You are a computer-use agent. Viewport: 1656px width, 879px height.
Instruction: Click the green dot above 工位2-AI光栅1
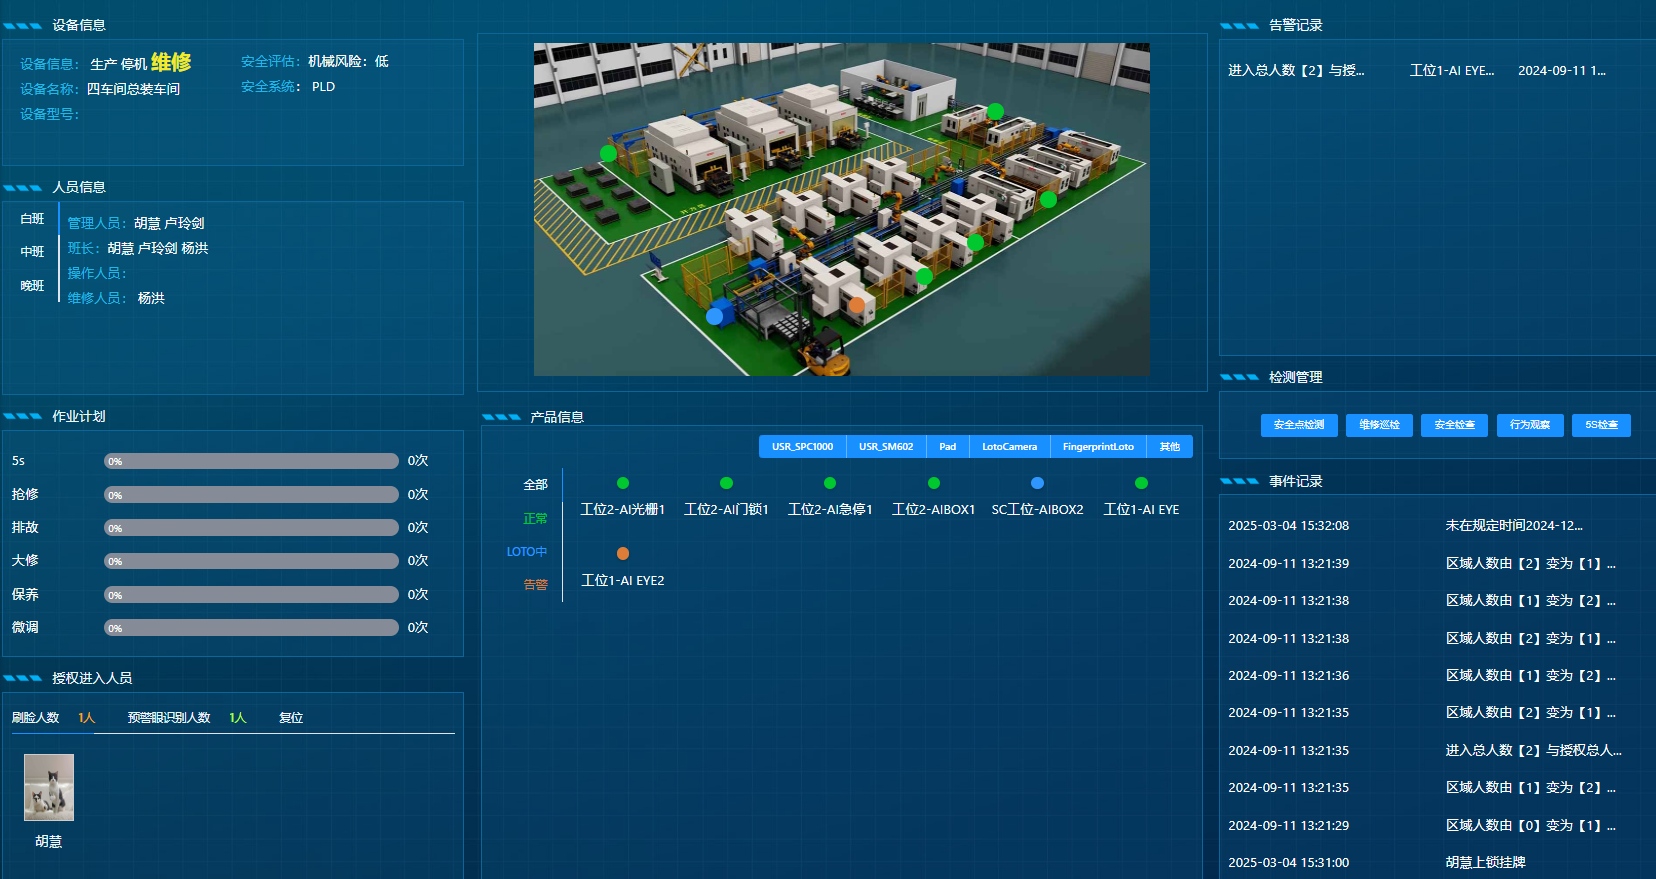(x=623, y=483)
